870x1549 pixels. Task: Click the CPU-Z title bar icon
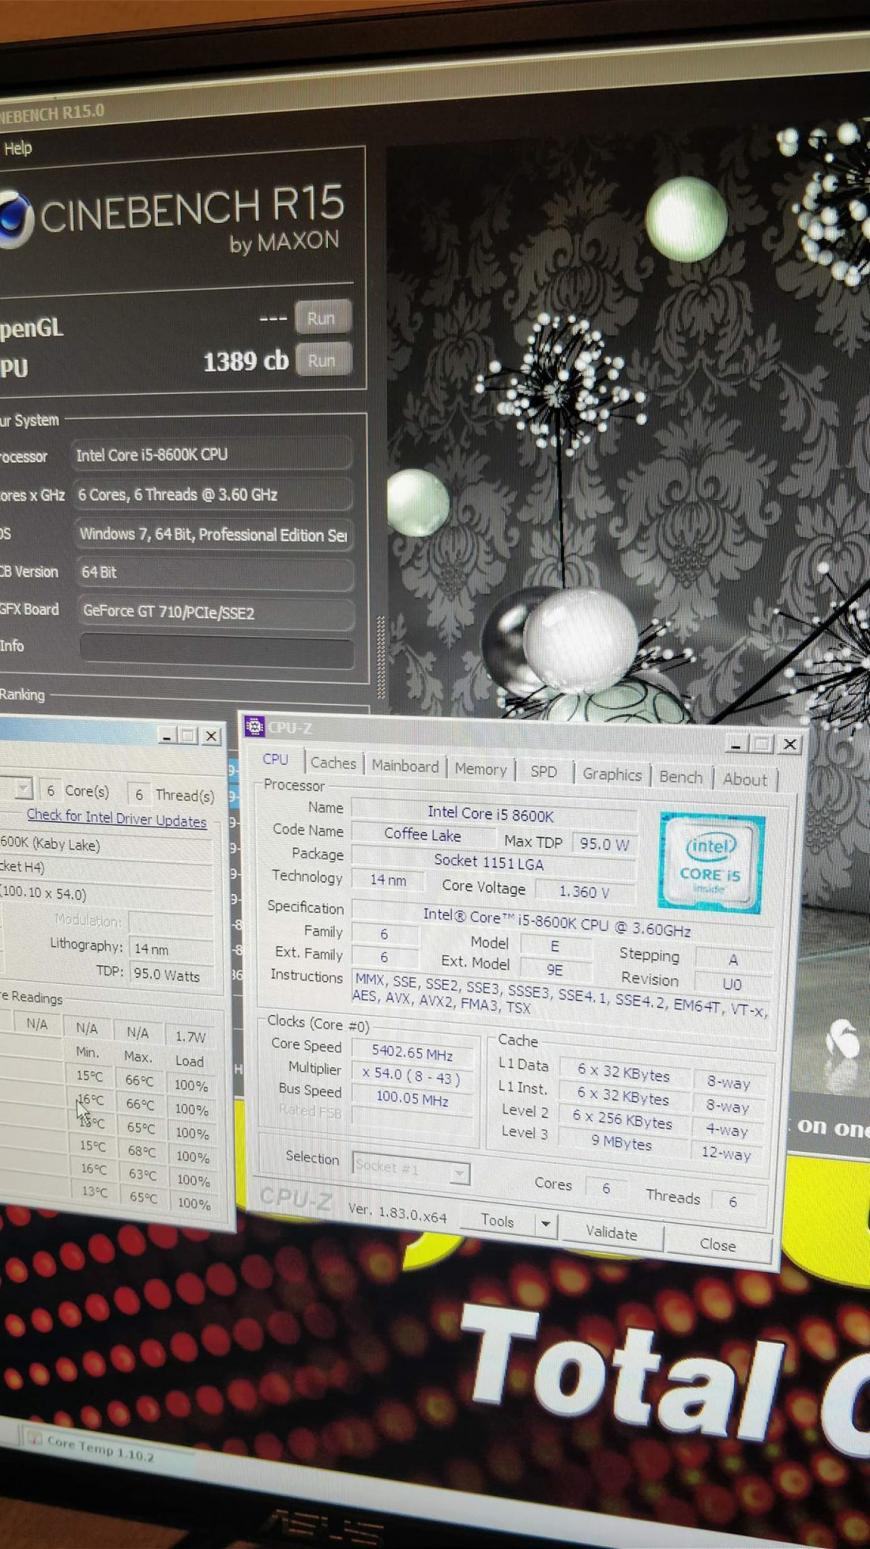coord(254,726)
